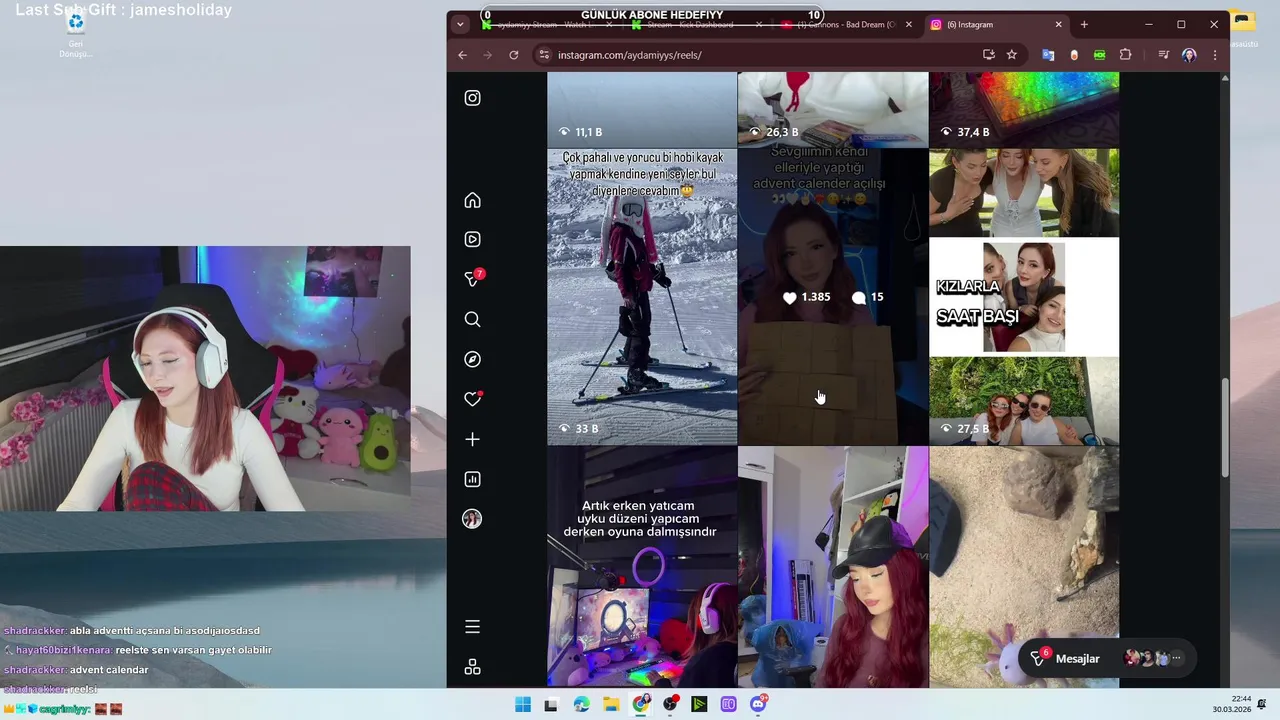The height and width of the screenshot is (720, 1280).
Task: Switch to the aydamiyy Stream Kick tab
Action: point(547,24)
